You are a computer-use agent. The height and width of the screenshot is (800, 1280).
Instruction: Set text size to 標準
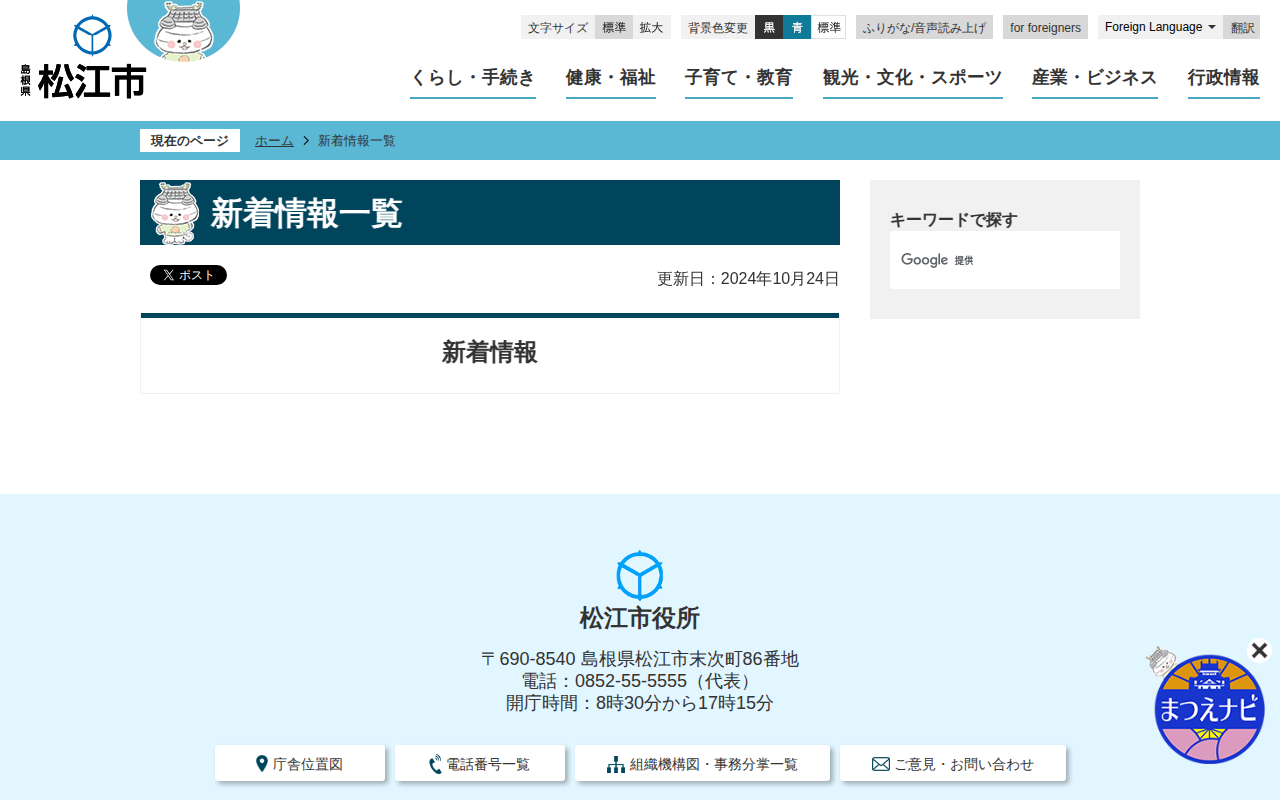point(614,27)
